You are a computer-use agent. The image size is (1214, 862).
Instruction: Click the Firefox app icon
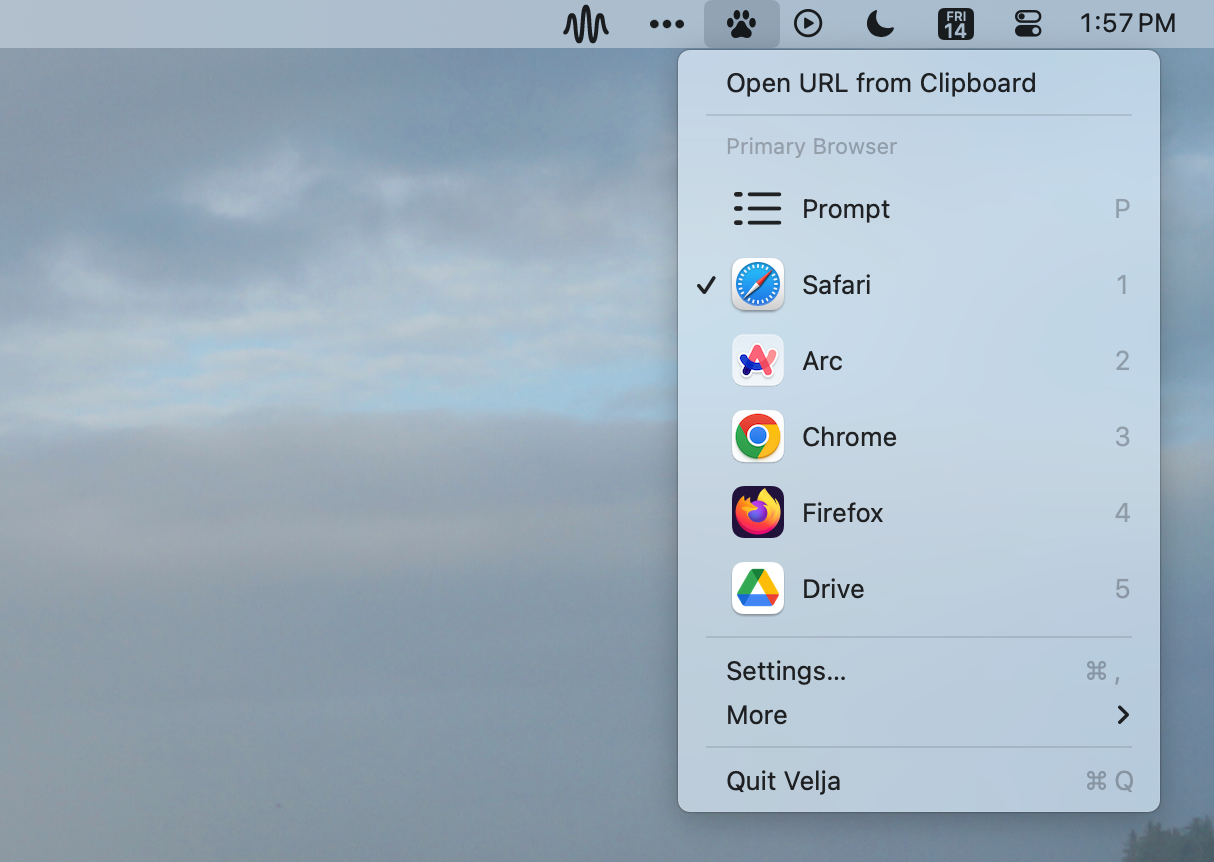click(x=758, y=513)
